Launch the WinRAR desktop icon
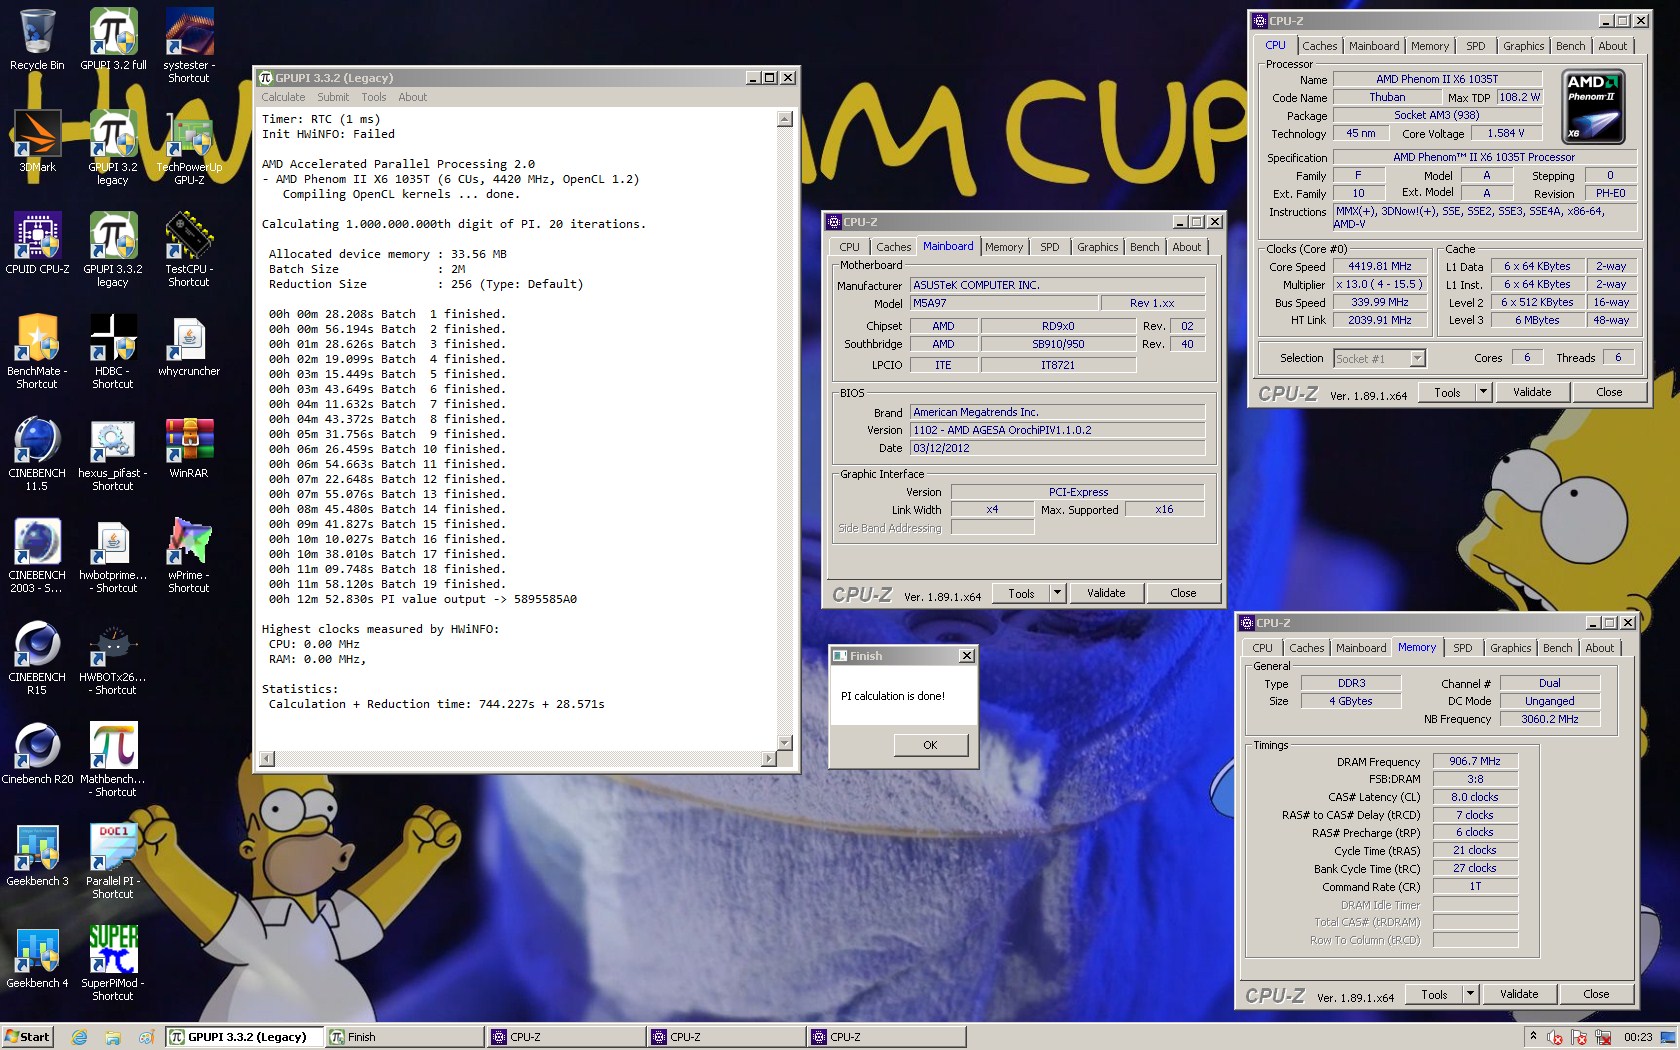Screen dimensions: 1680x1050 click(x=189, y=447)
